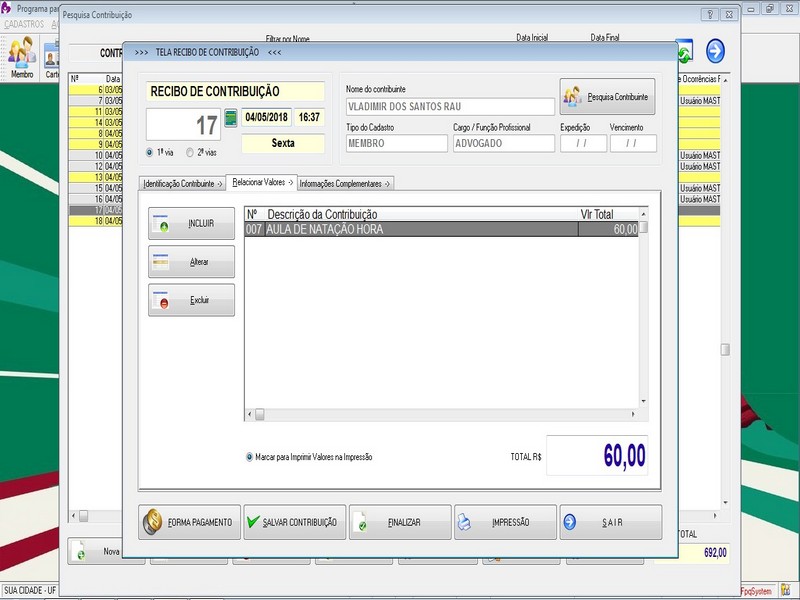Exit via S A I R button
The width and height of the screenshot is (800, 600).
[x=611, y=522]
